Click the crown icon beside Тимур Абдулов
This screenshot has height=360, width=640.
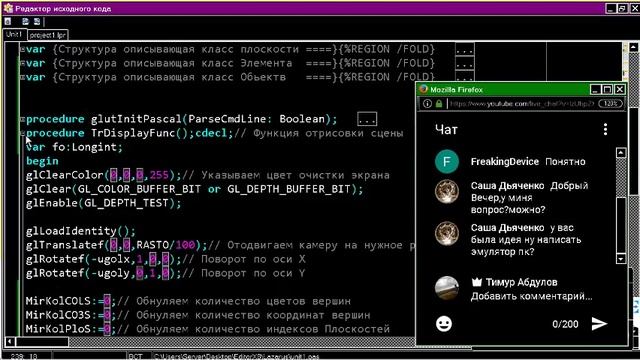tap(476, 282)
